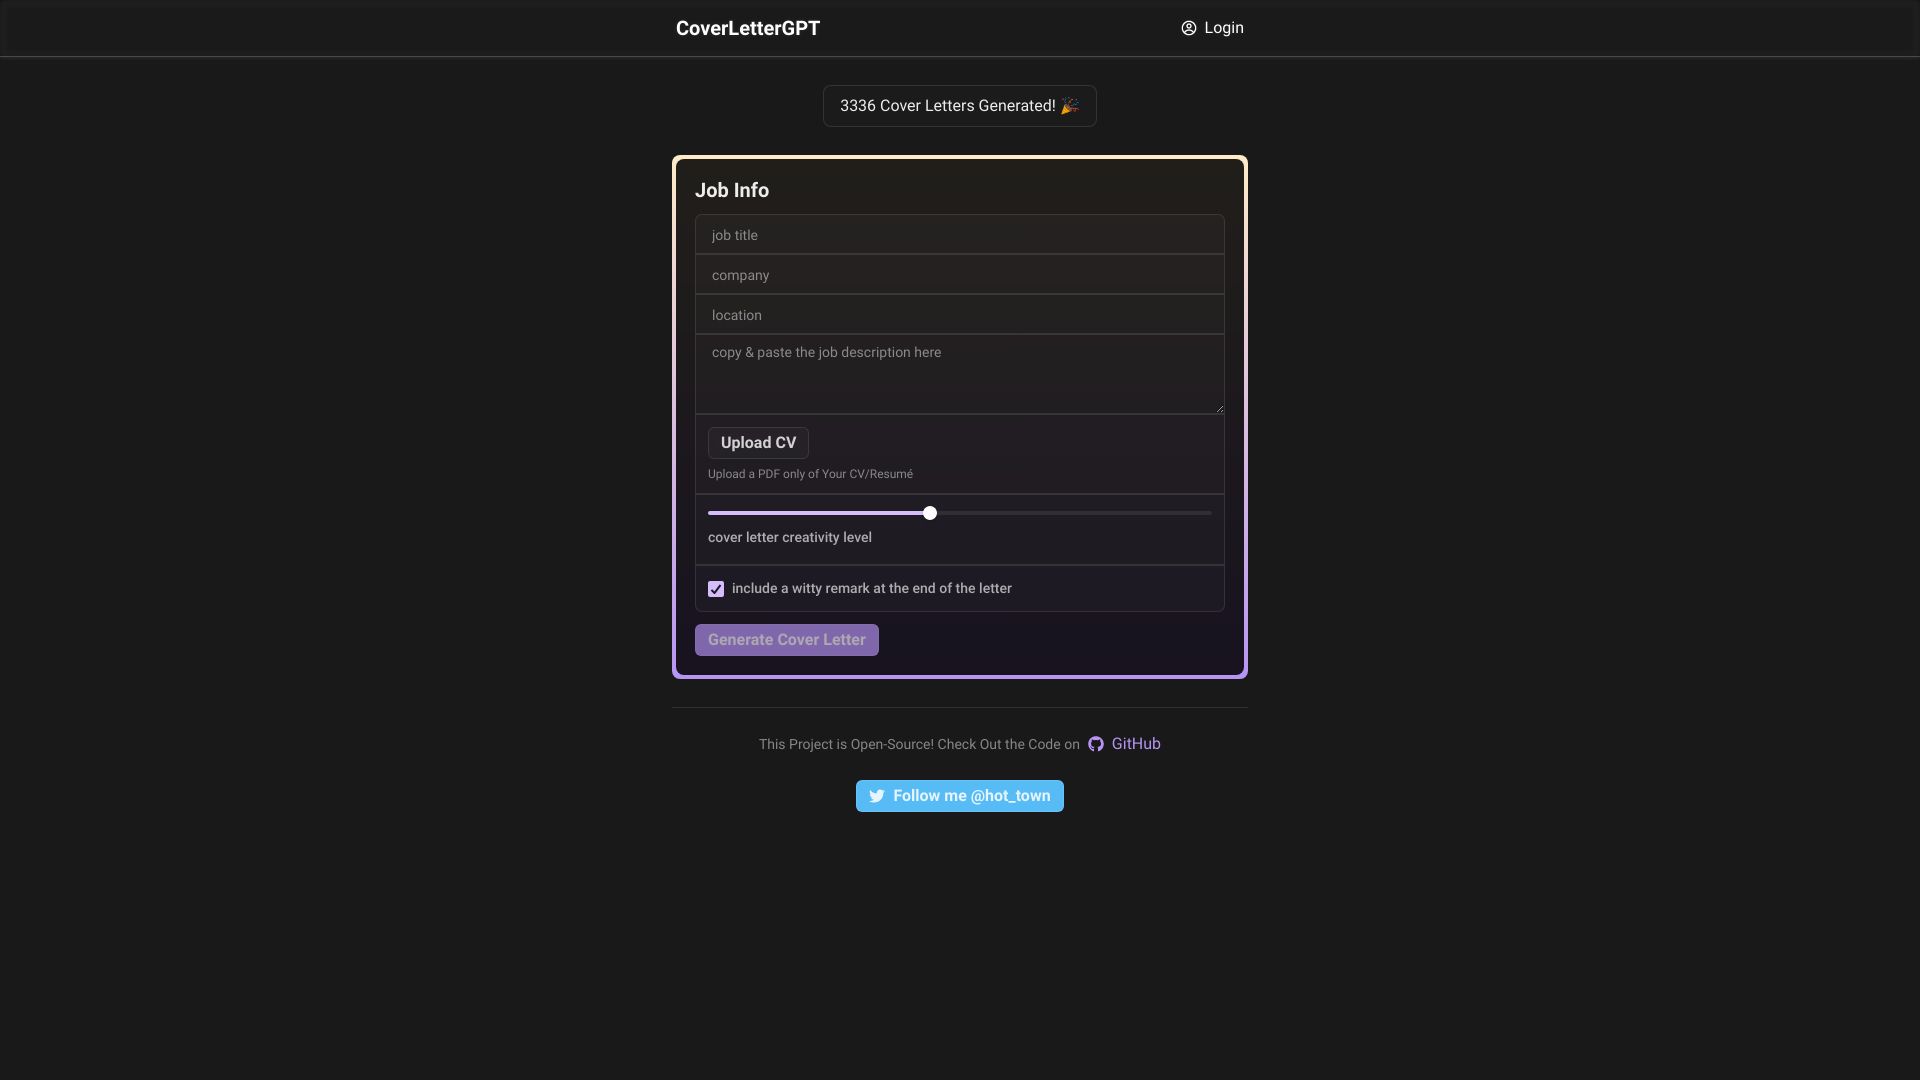Click the job title input field
This screenshot has height=1080, width=1920.
[960, 233]
